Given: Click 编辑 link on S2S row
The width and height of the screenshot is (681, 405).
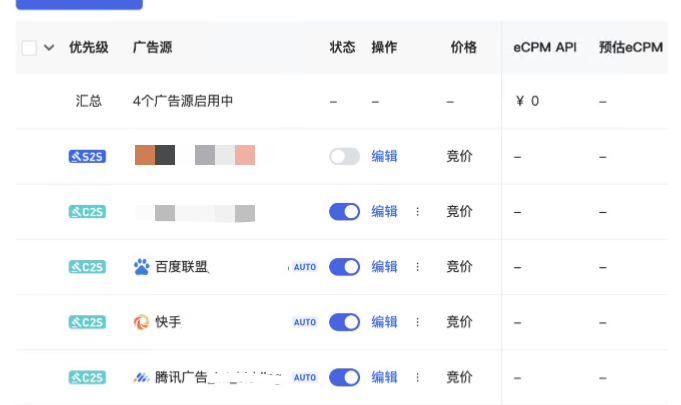Looking at the screenshot, I should (x=384, y=156).
